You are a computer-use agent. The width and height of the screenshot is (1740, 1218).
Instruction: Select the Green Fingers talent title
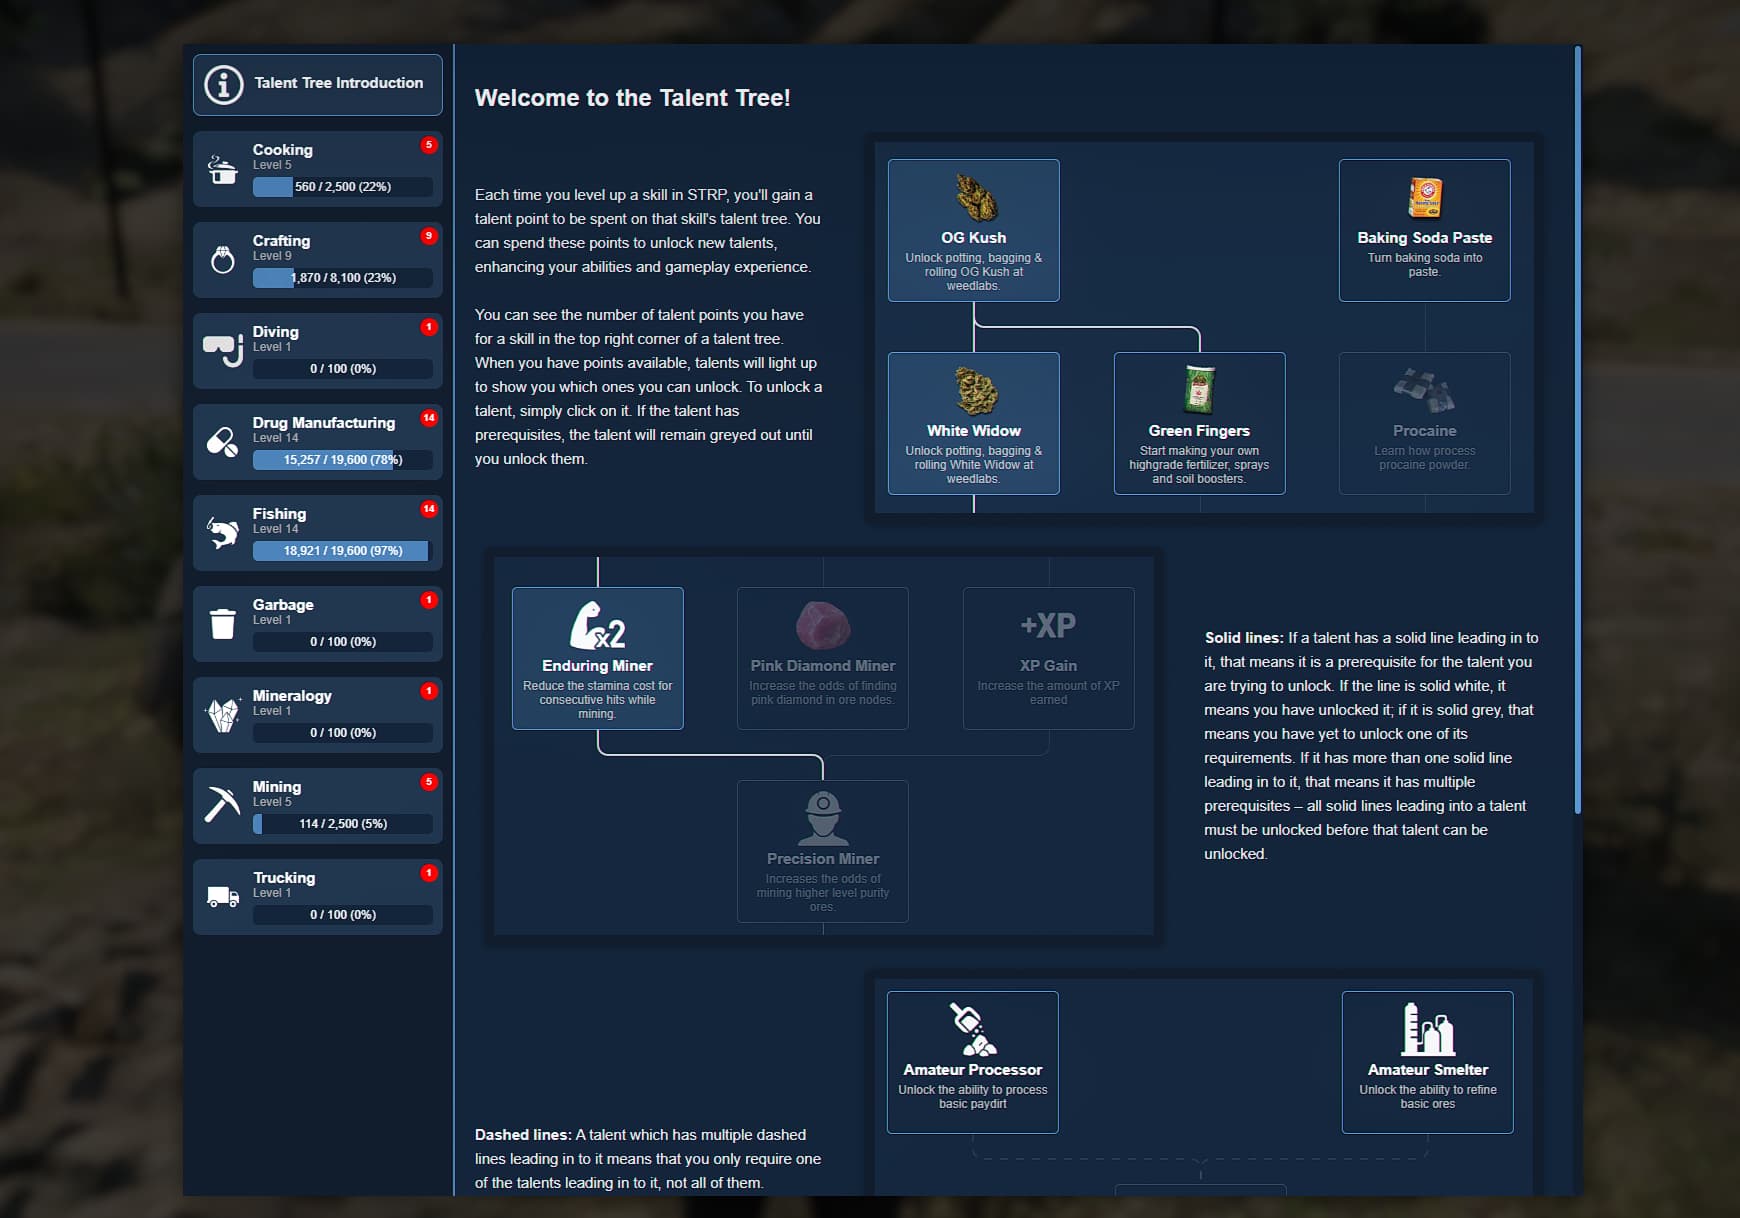[x=1199, y=431]
